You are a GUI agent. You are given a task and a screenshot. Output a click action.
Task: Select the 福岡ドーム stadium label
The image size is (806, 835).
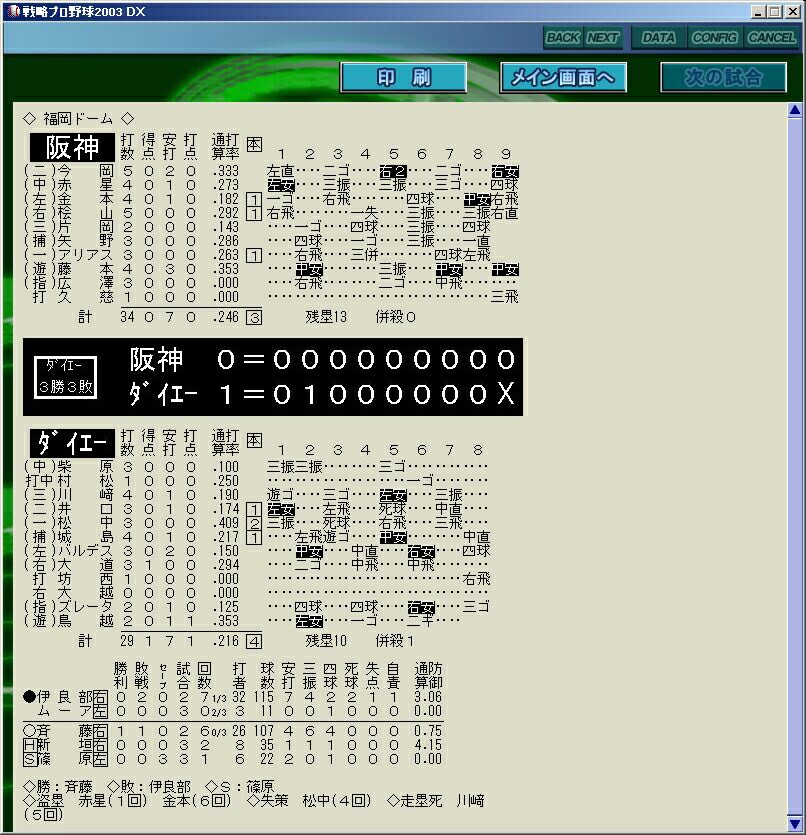pyautogui.click(x=78, y=118)
